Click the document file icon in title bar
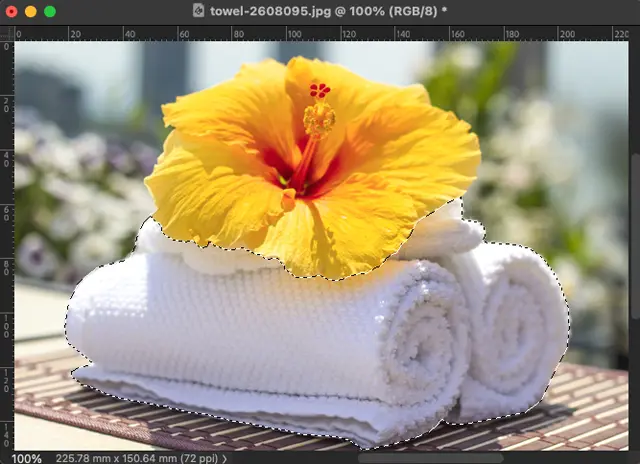The width and height of the screenshot is (640, 464). [x=200, y=11]
